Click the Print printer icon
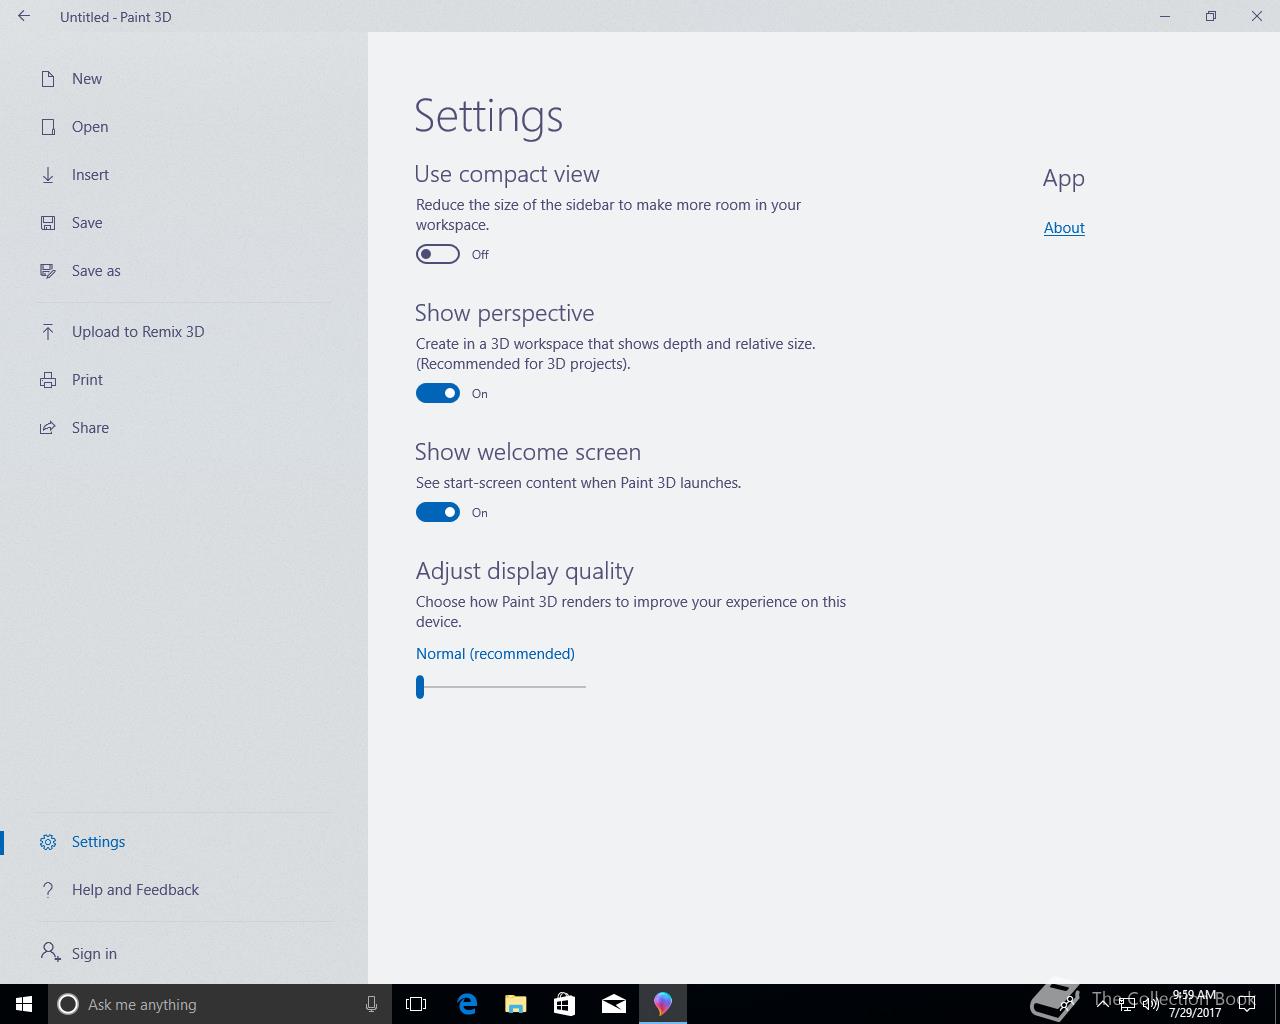The width and height of the screenshot is (1280, 1024). pos(48,380)
